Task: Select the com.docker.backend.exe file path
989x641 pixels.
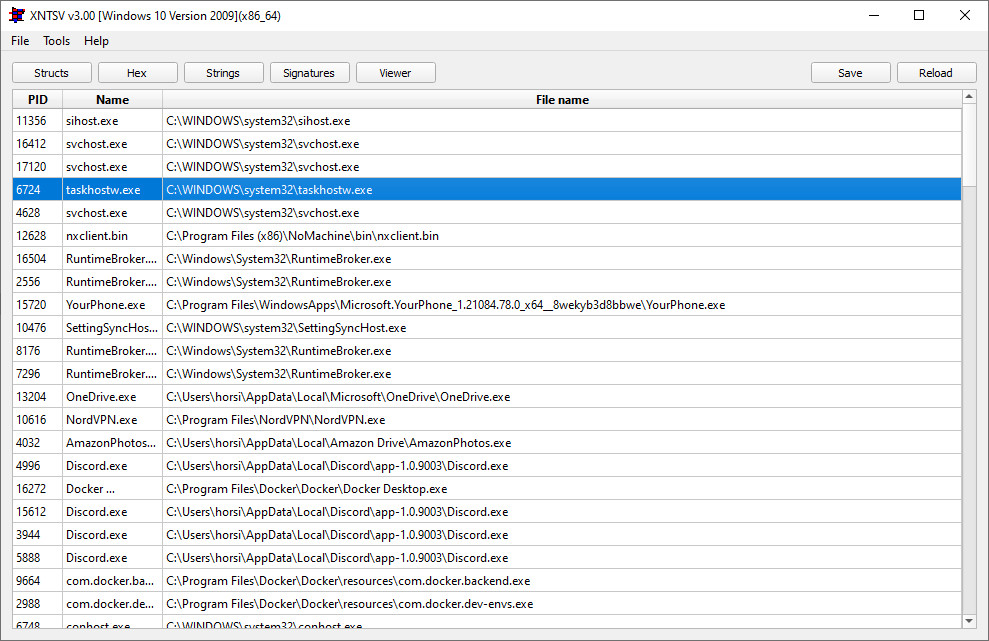Action: 348,581
